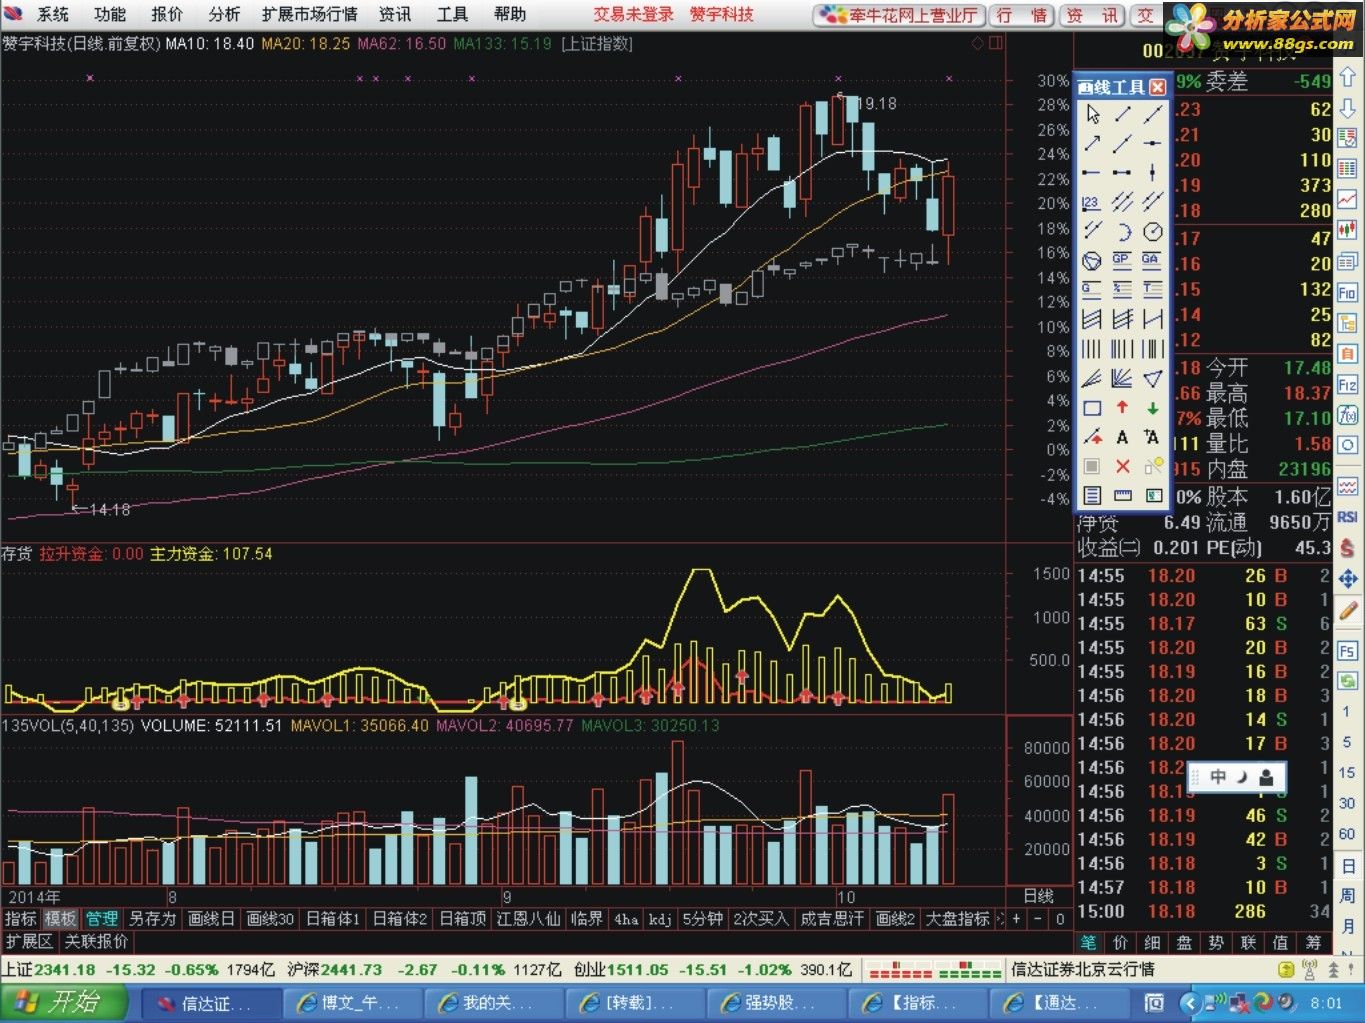The image size is (1365, 1023).
Task: Select the 模板 indicator tab
Action: point(60,918)
